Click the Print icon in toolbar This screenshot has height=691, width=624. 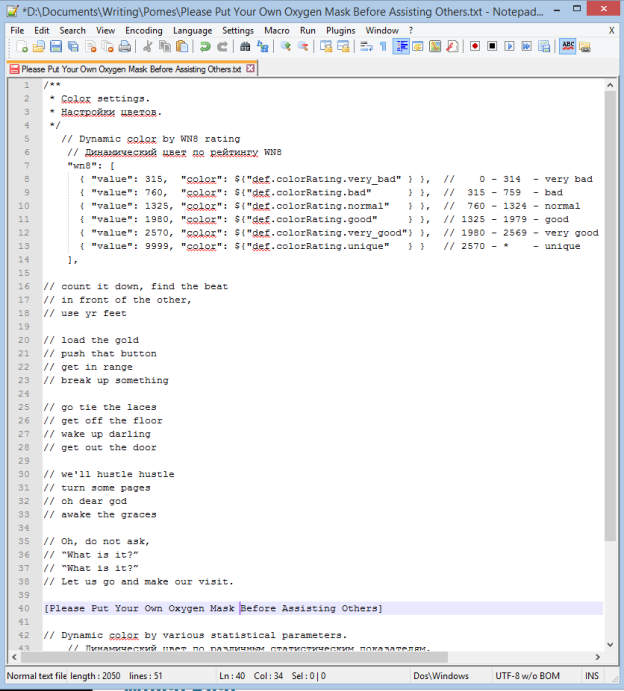[x=125, y=47]
